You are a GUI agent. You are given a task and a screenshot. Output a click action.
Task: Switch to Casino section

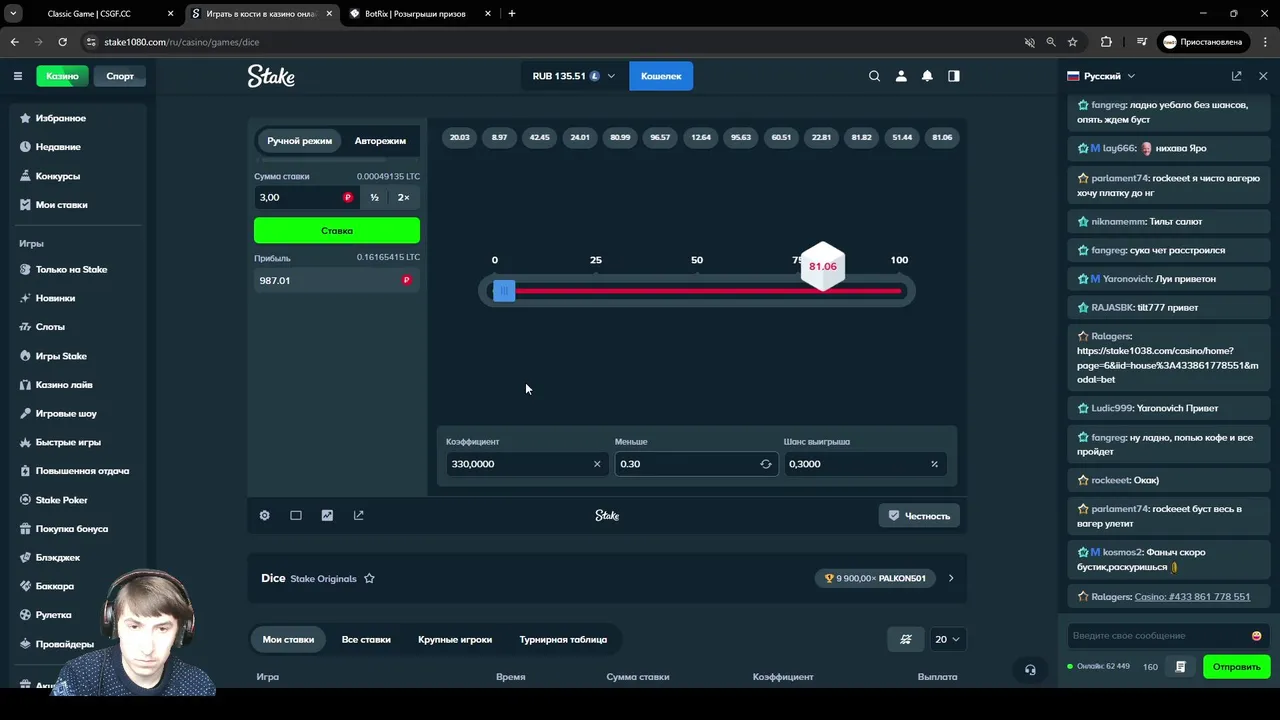pyautogui.click(x=62, y=76)
